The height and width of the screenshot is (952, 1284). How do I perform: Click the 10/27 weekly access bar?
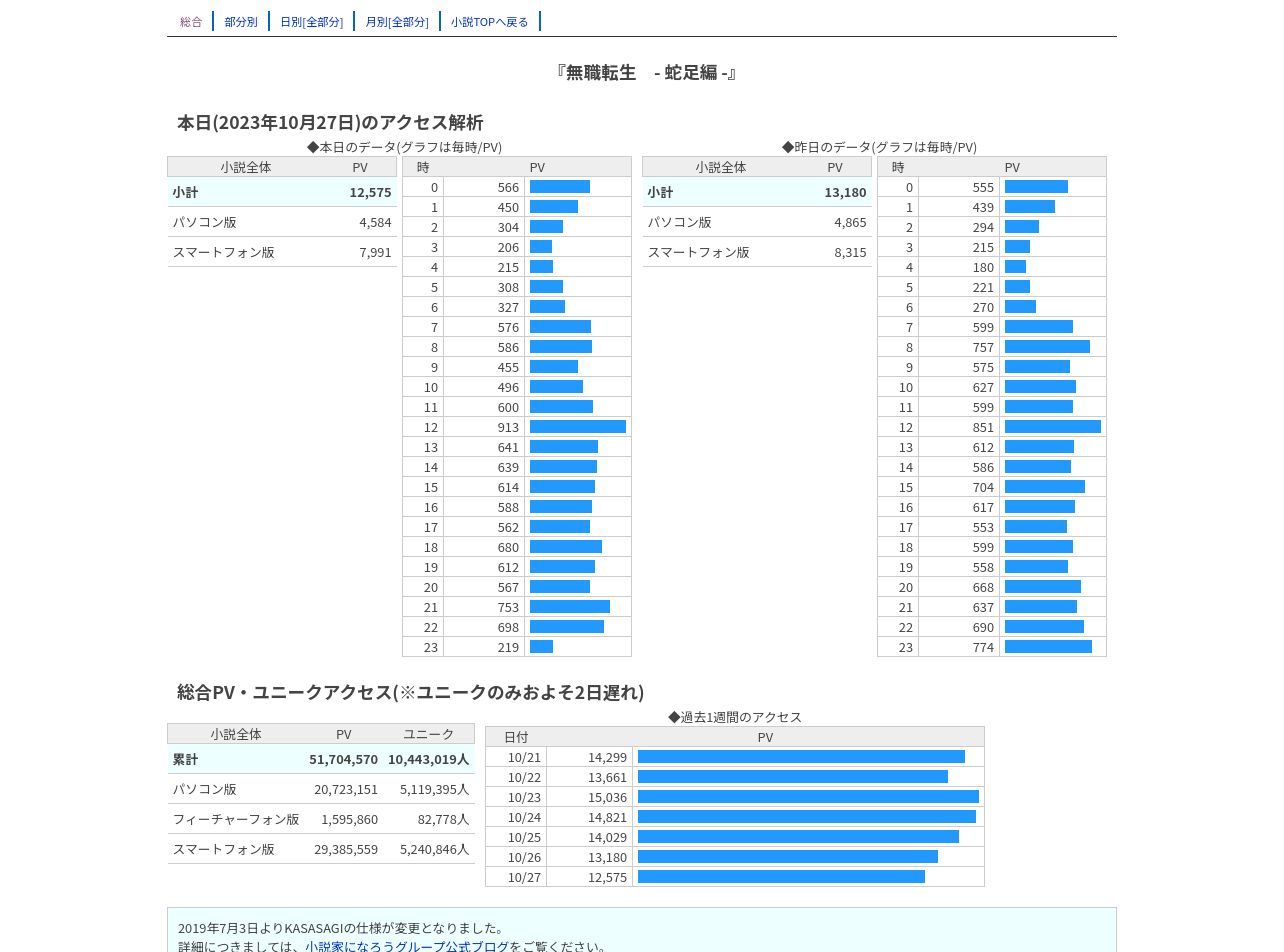pos(781,877)
